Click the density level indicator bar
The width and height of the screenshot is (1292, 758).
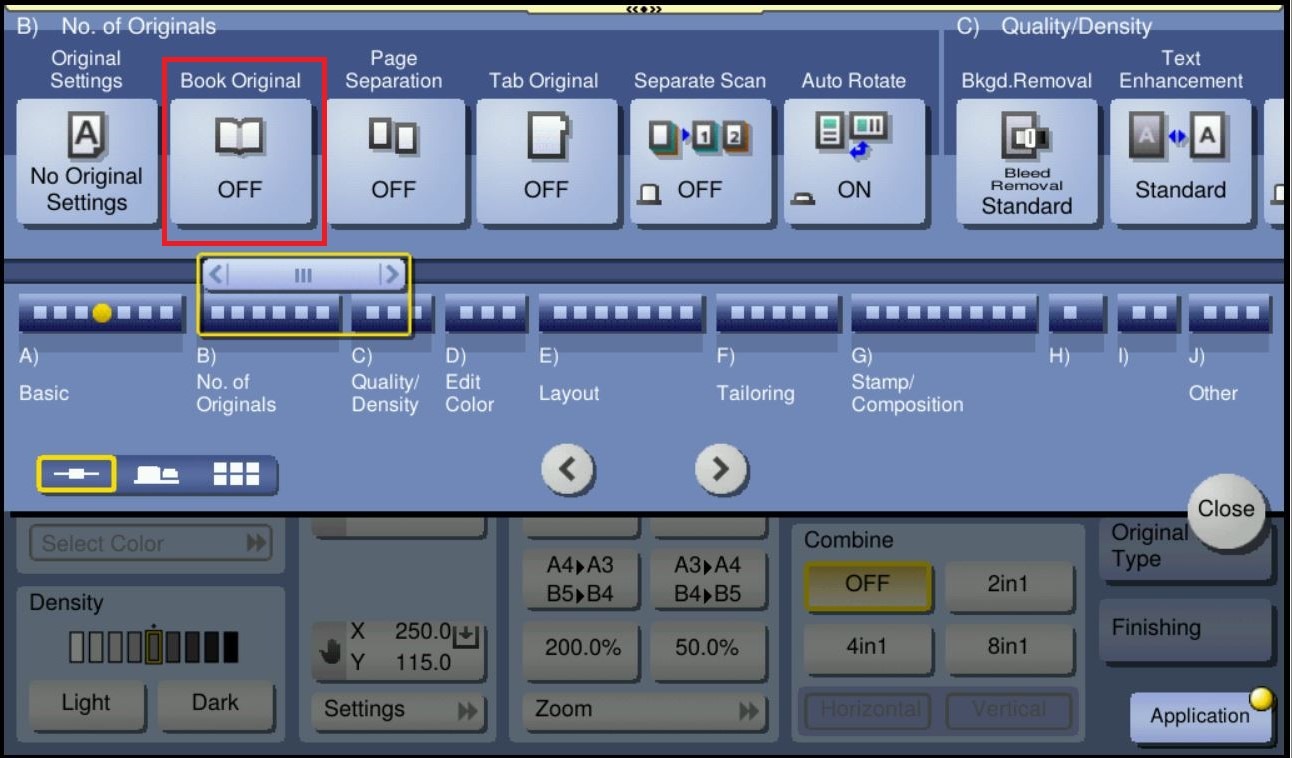click(x=153, y=647)
